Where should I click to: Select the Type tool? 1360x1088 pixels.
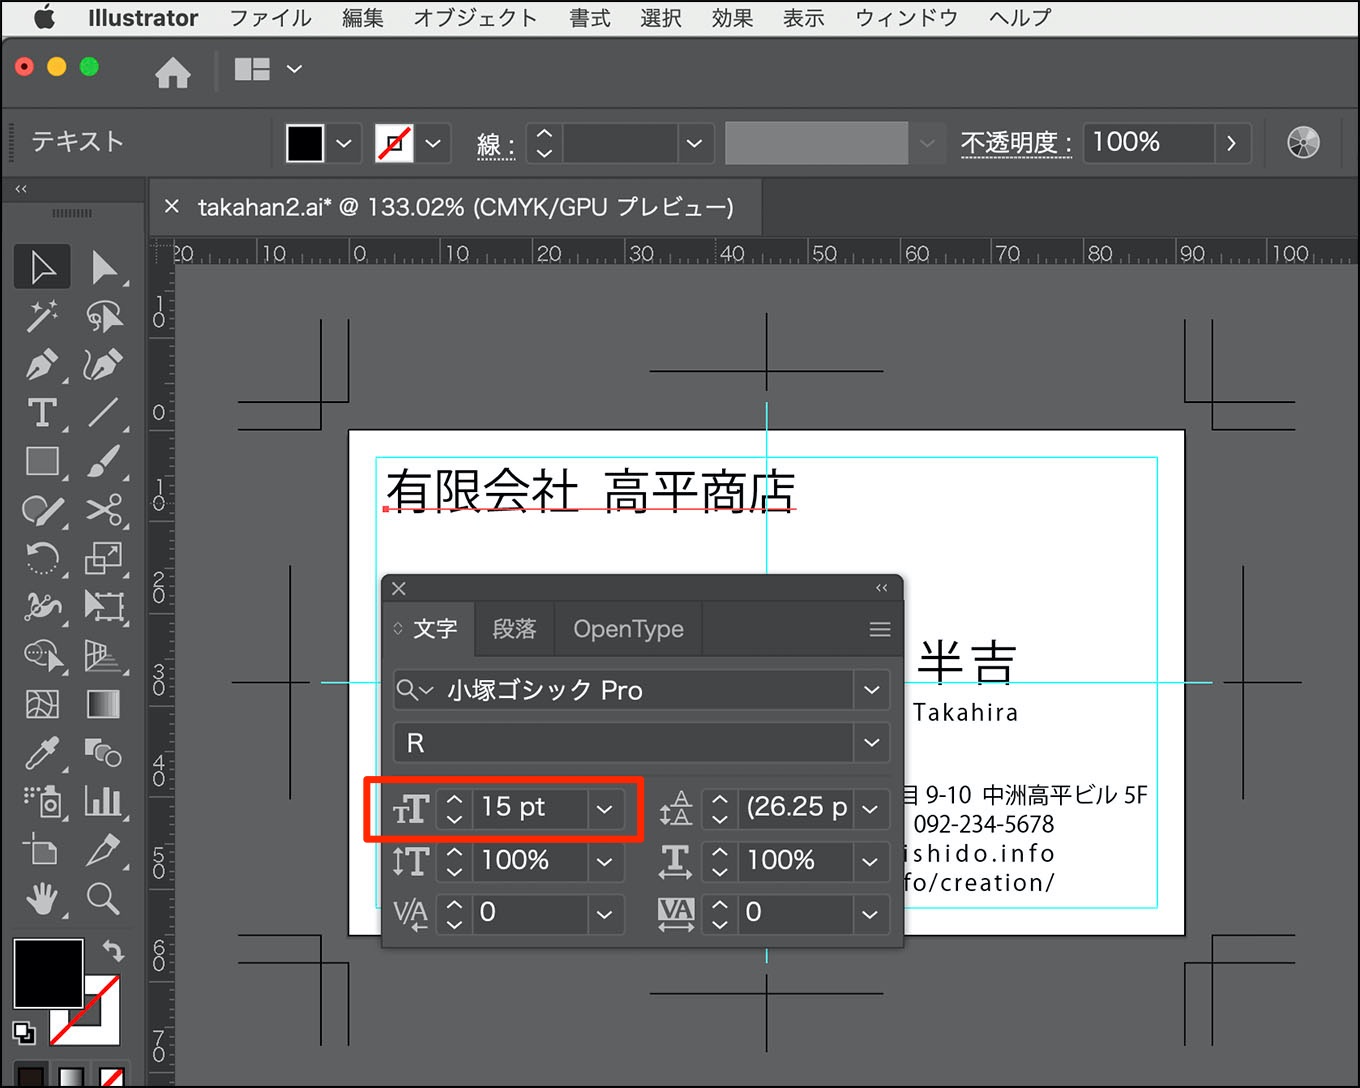coord(42,413)
